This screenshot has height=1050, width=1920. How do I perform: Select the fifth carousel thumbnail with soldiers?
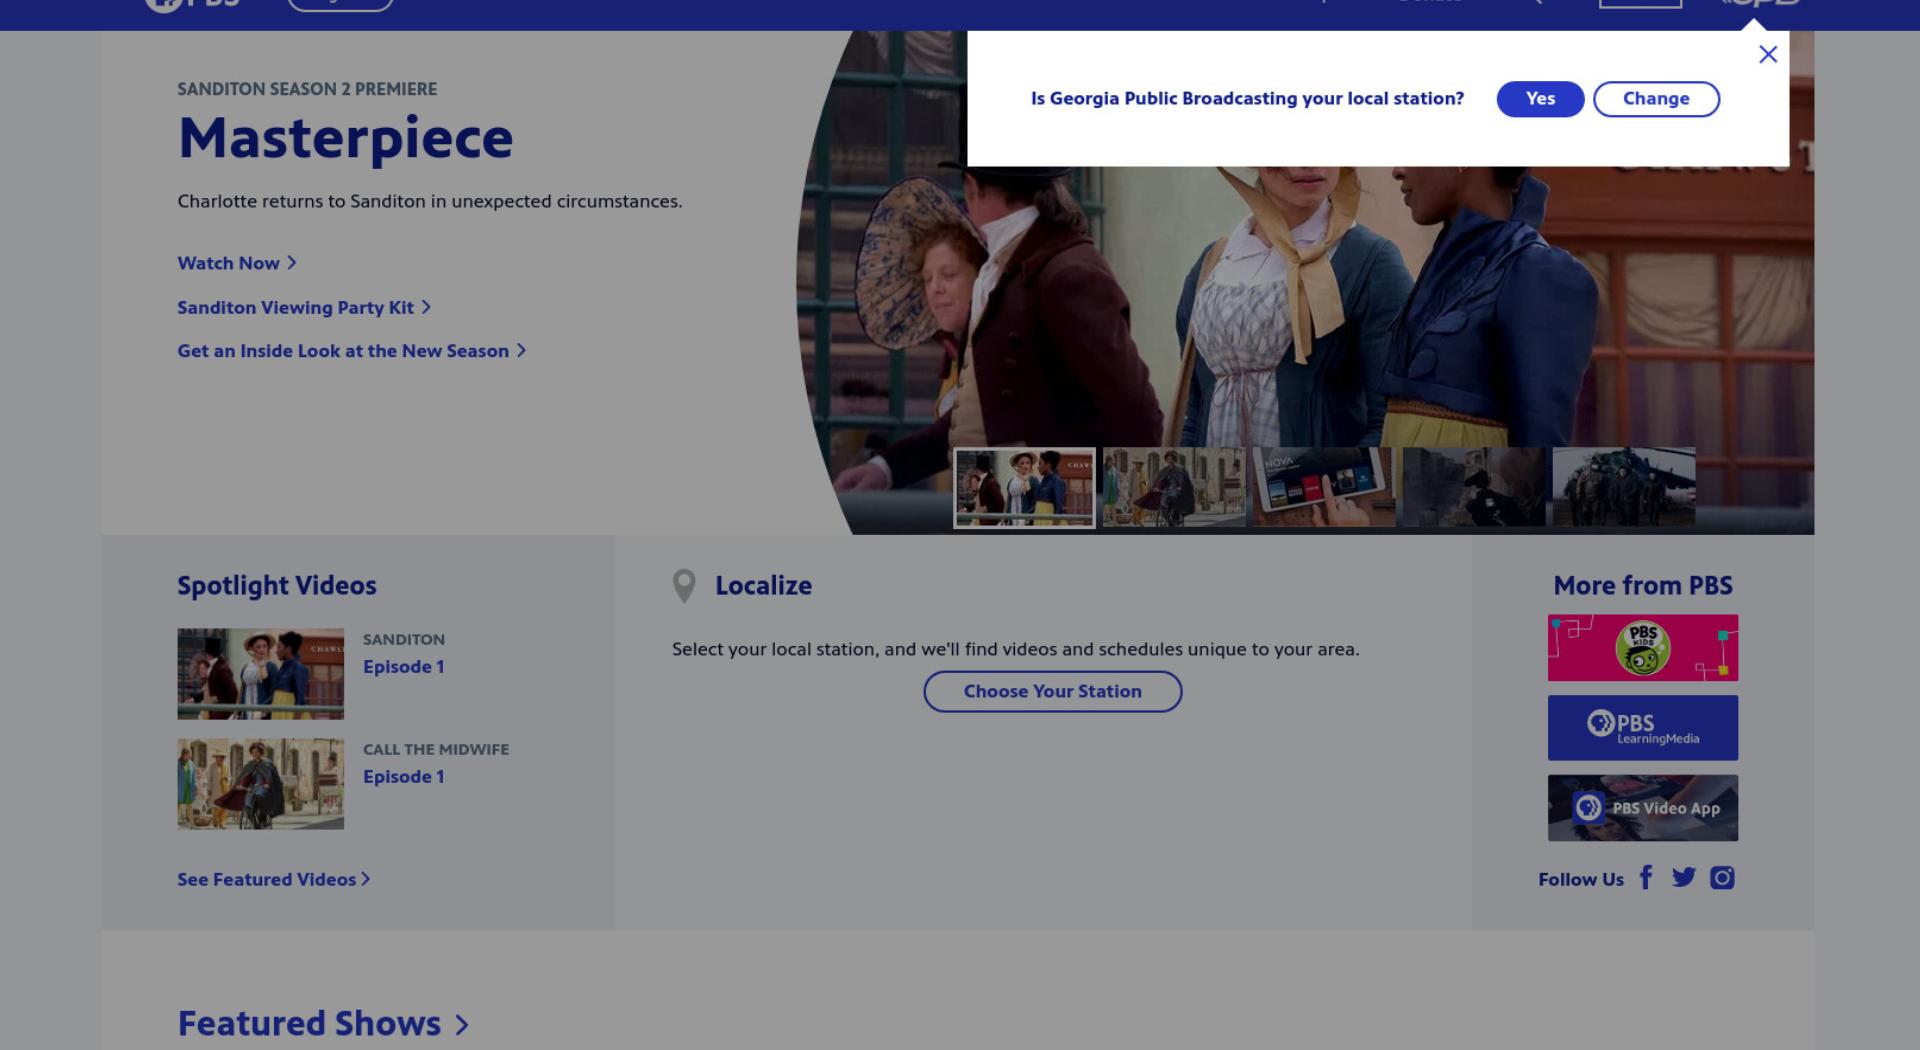1624,487
